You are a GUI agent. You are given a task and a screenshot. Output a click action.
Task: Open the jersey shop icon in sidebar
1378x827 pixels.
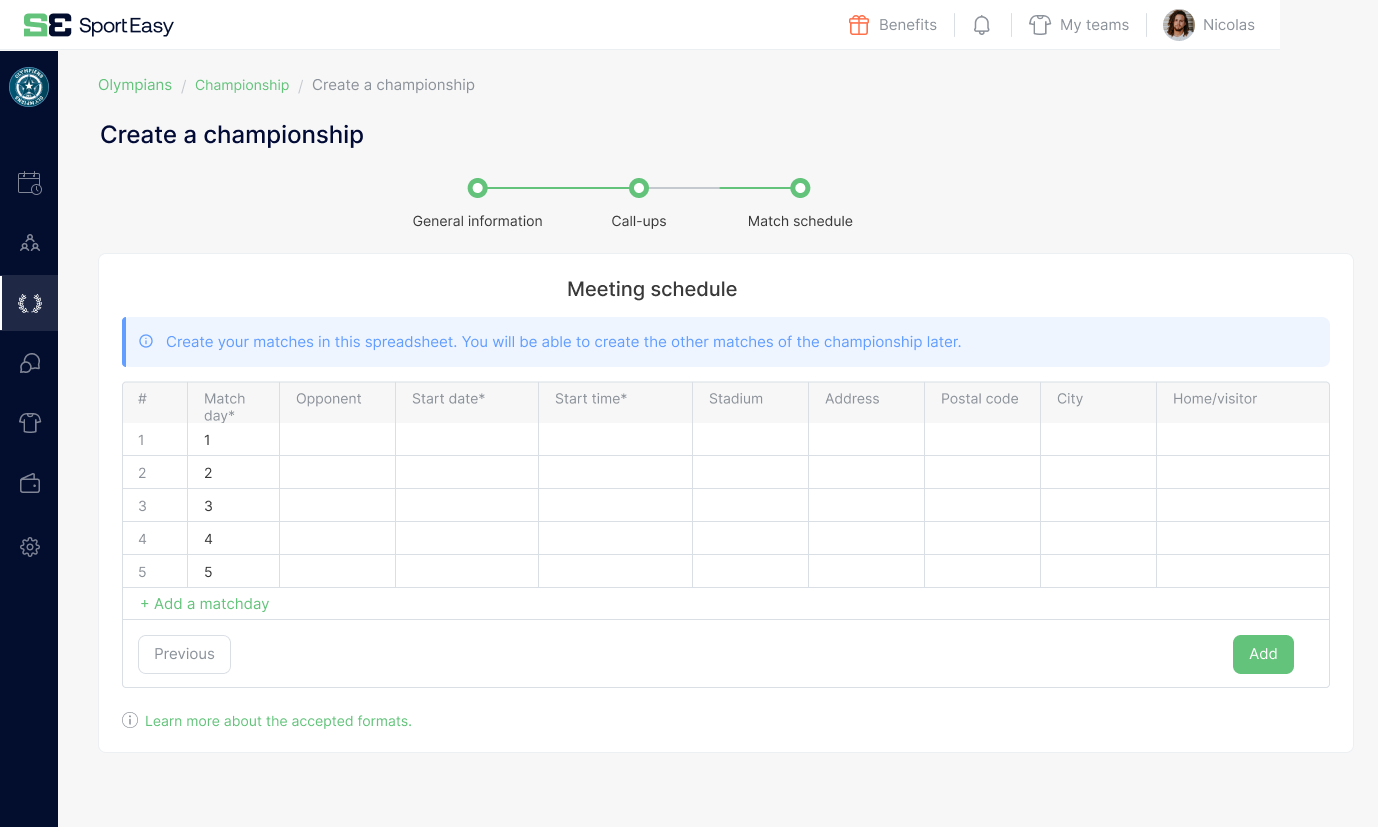(x=30, y=423)
